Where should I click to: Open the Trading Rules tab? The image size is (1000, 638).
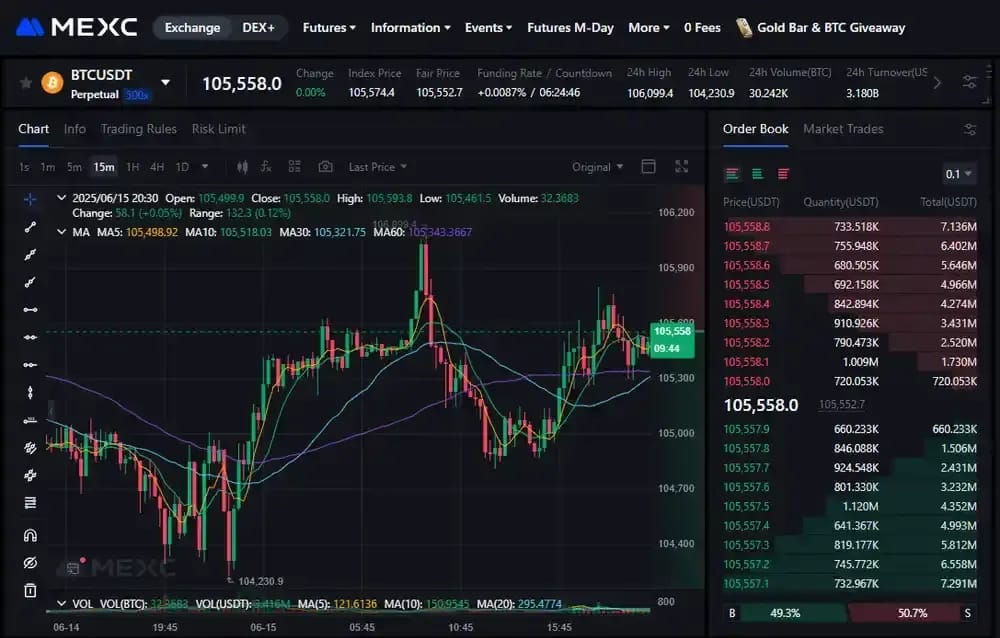[138, 129]
